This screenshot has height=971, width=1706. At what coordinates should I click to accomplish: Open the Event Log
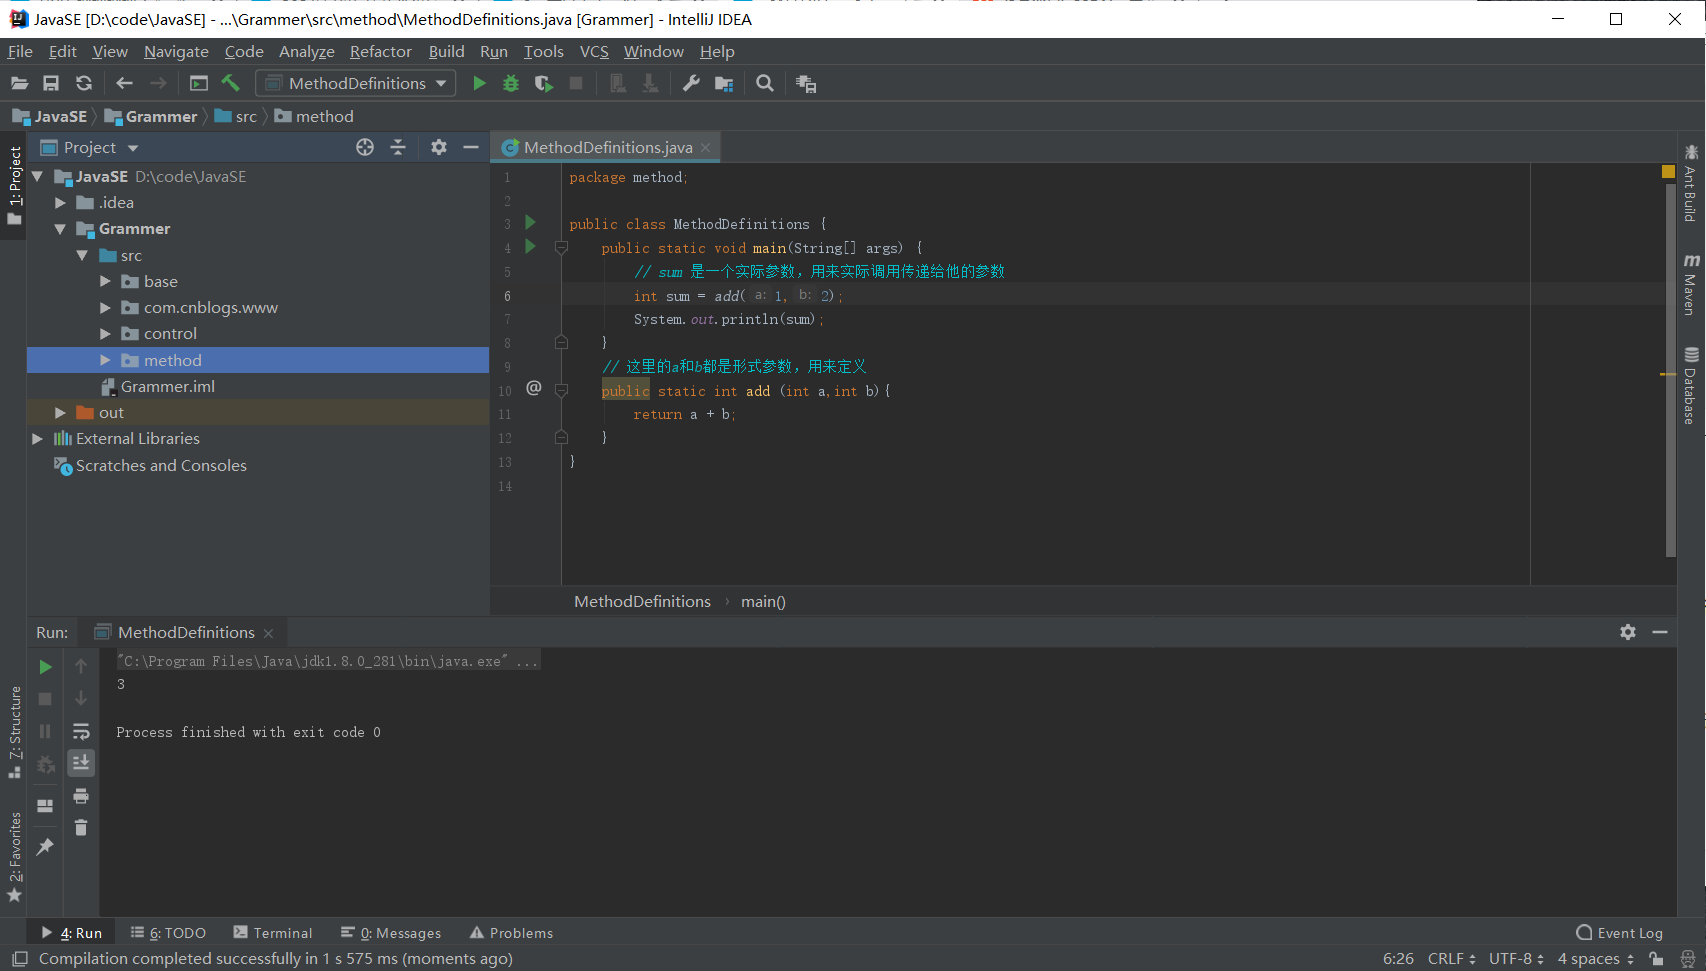click(x=1620, y=933)
